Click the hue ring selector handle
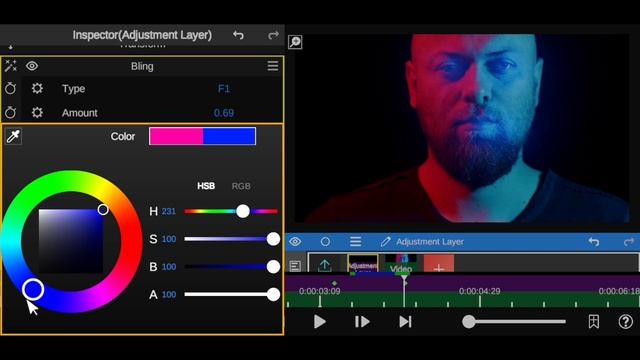 (33, 289)
